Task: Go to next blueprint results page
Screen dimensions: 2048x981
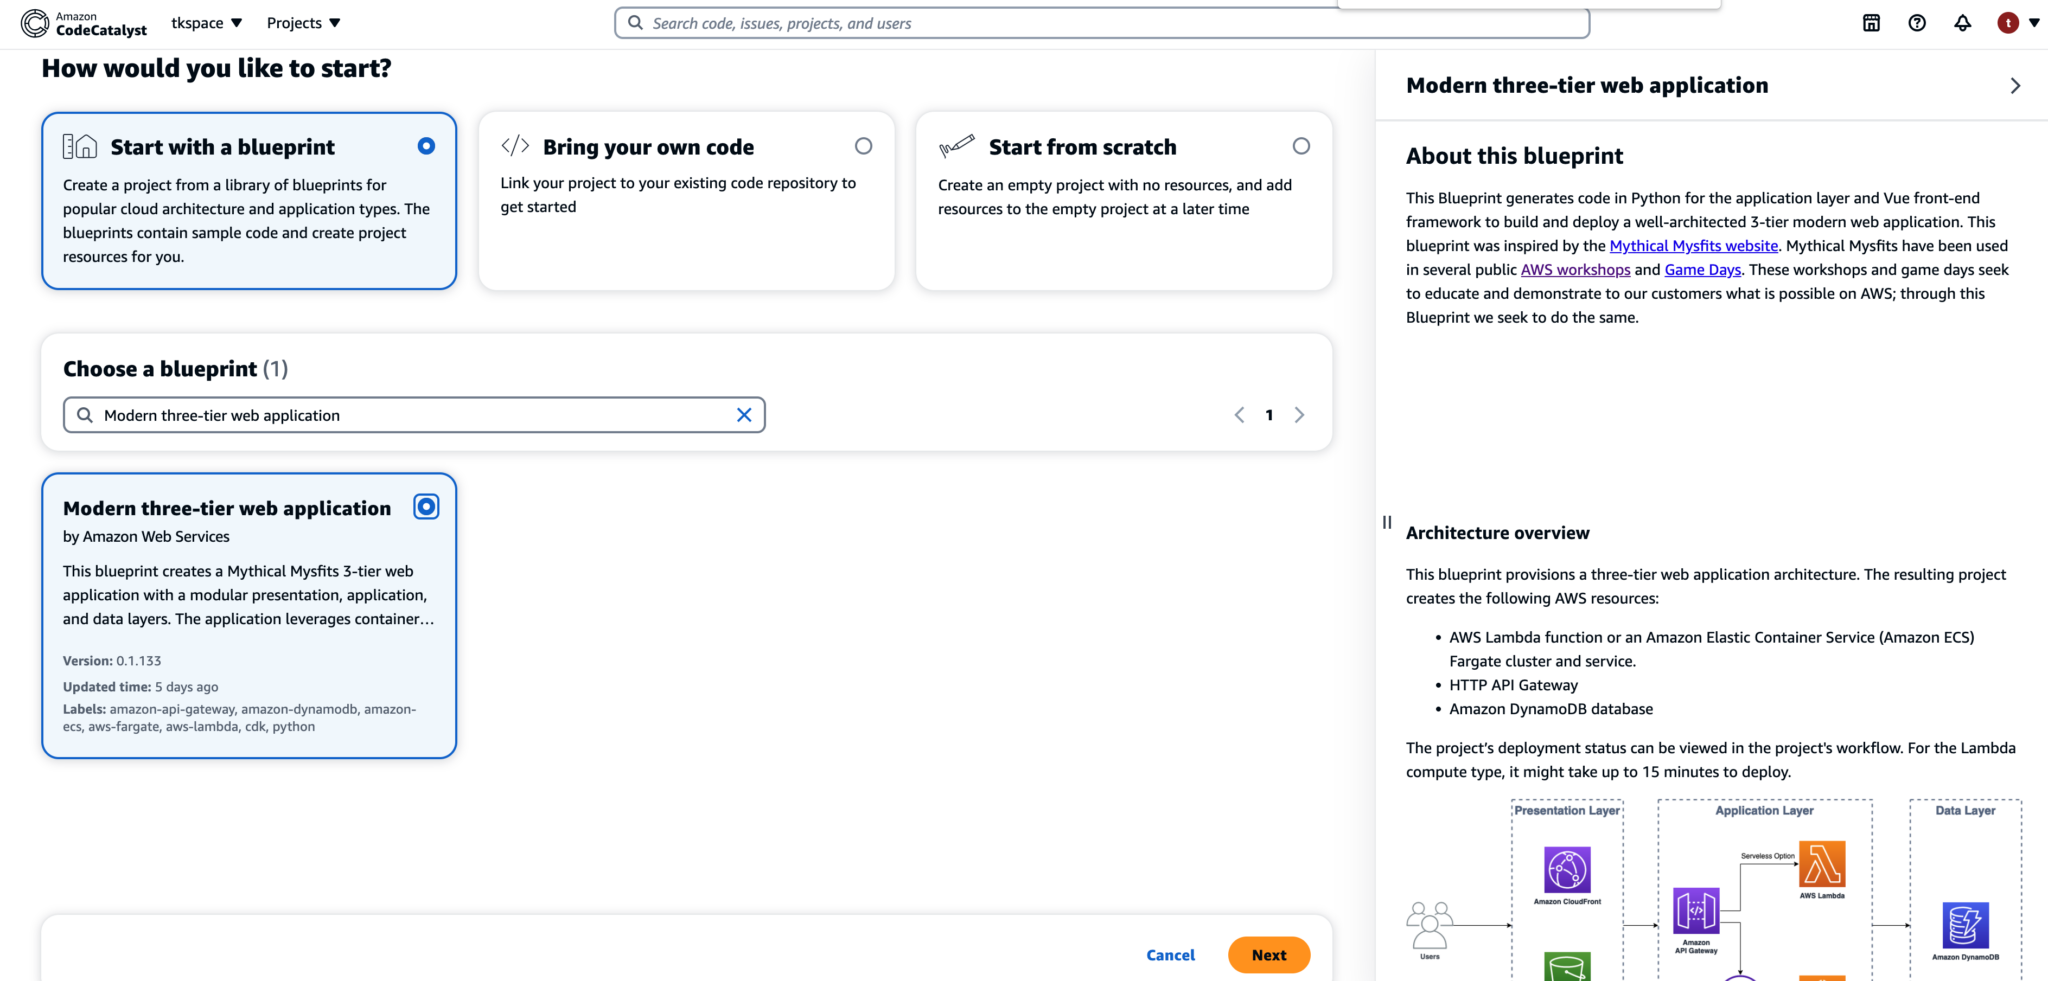Action: click(1299, 415)
